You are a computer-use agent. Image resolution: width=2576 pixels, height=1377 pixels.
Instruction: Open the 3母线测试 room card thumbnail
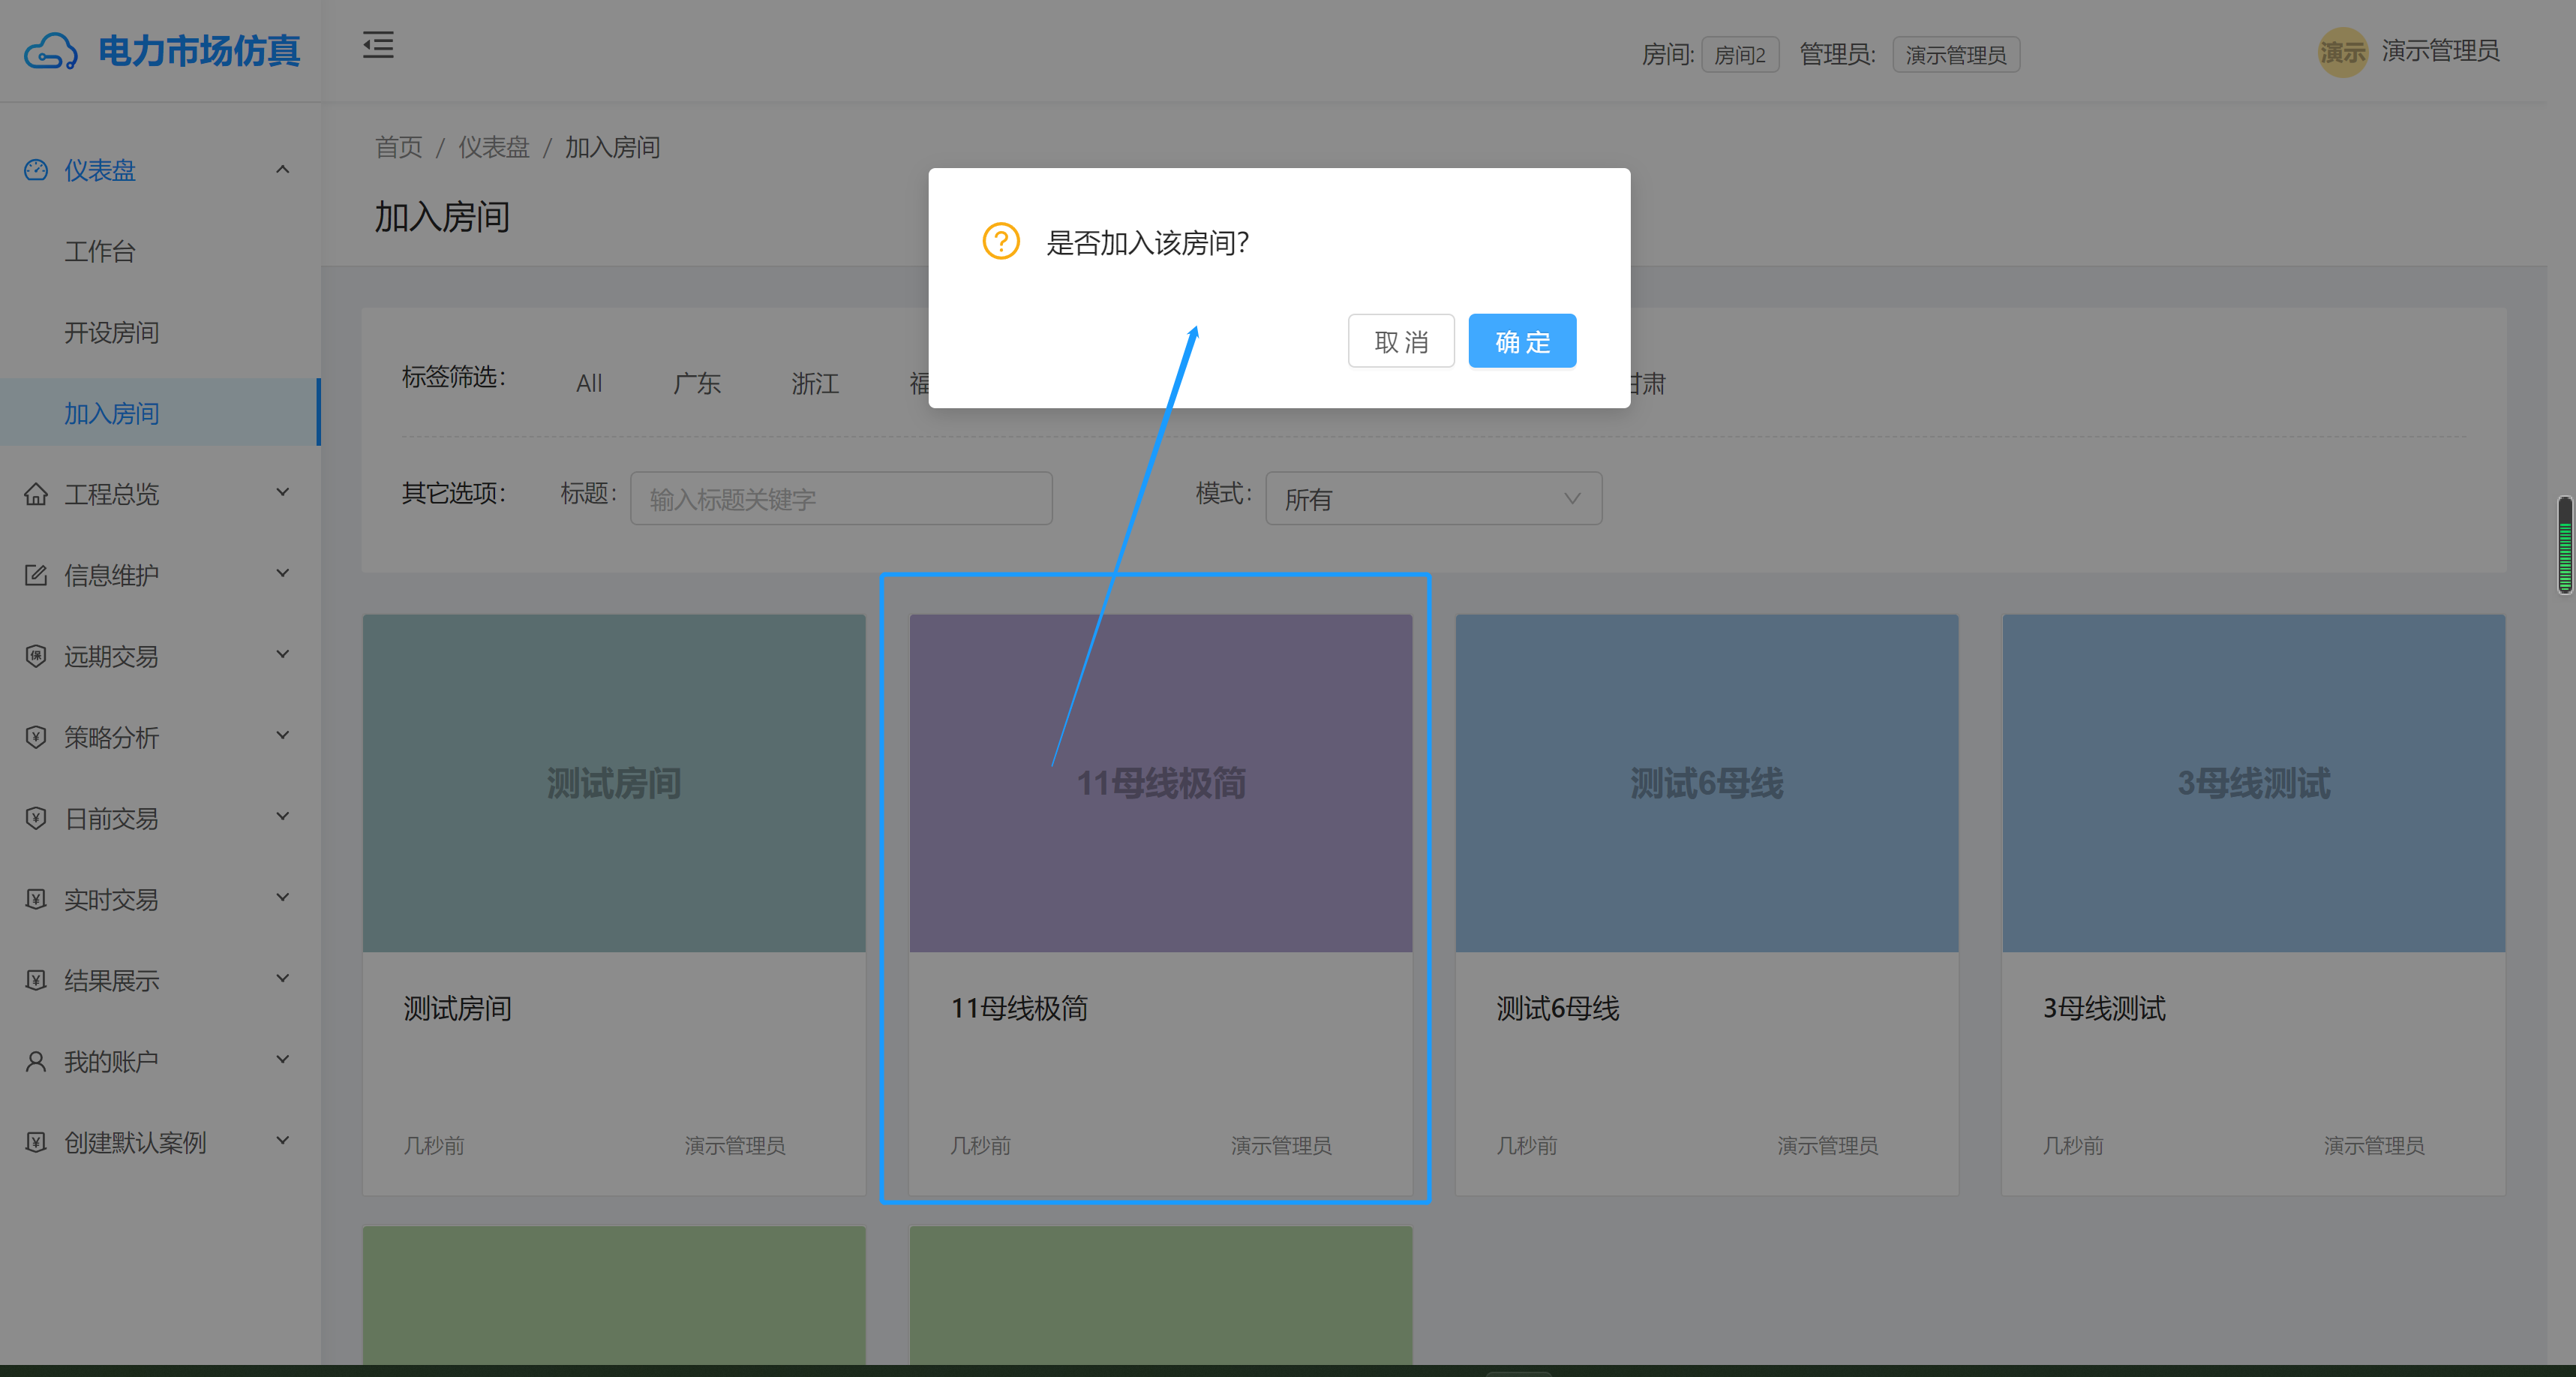click(2254, 783)
